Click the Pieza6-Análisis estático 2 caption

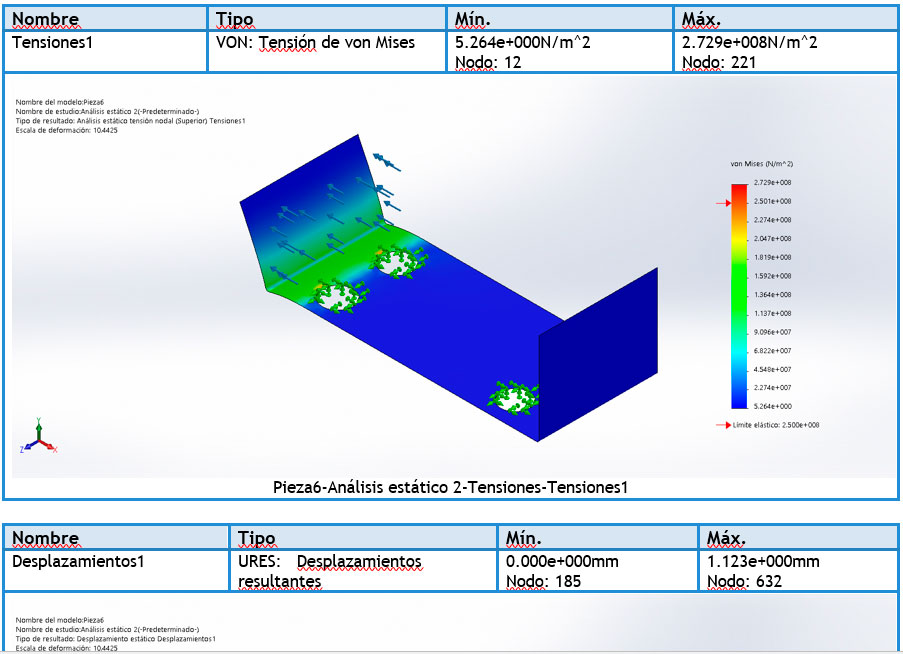coord(450,487)
